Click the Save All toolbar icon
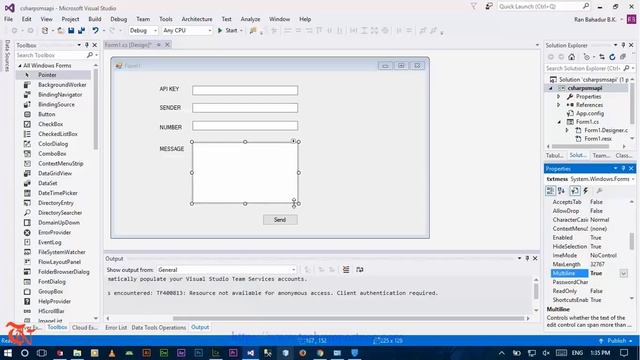The image size is (640, 360). 81,31
